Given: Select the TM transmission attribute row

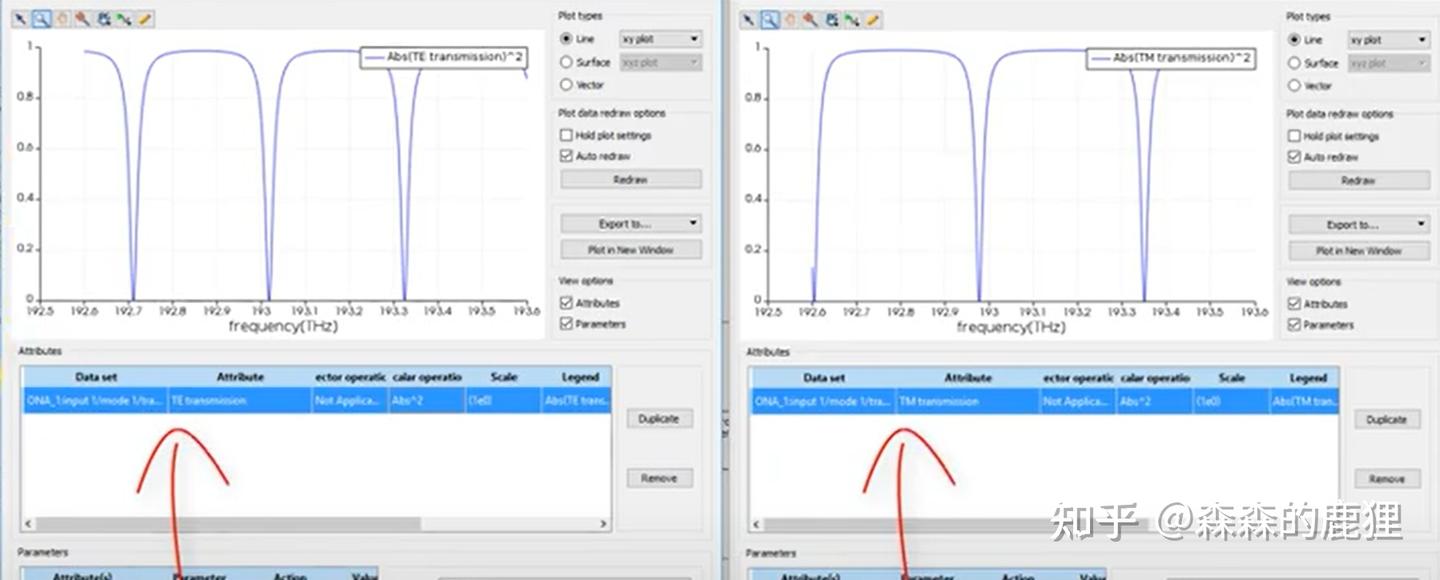Looking at the screenshot, I should (x=1044, y=402).
